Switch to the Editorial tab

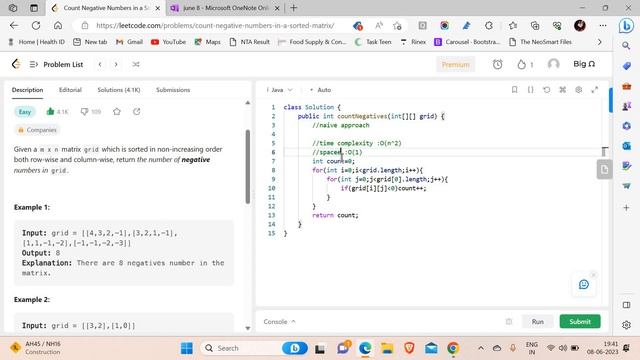tap(70, 90)
